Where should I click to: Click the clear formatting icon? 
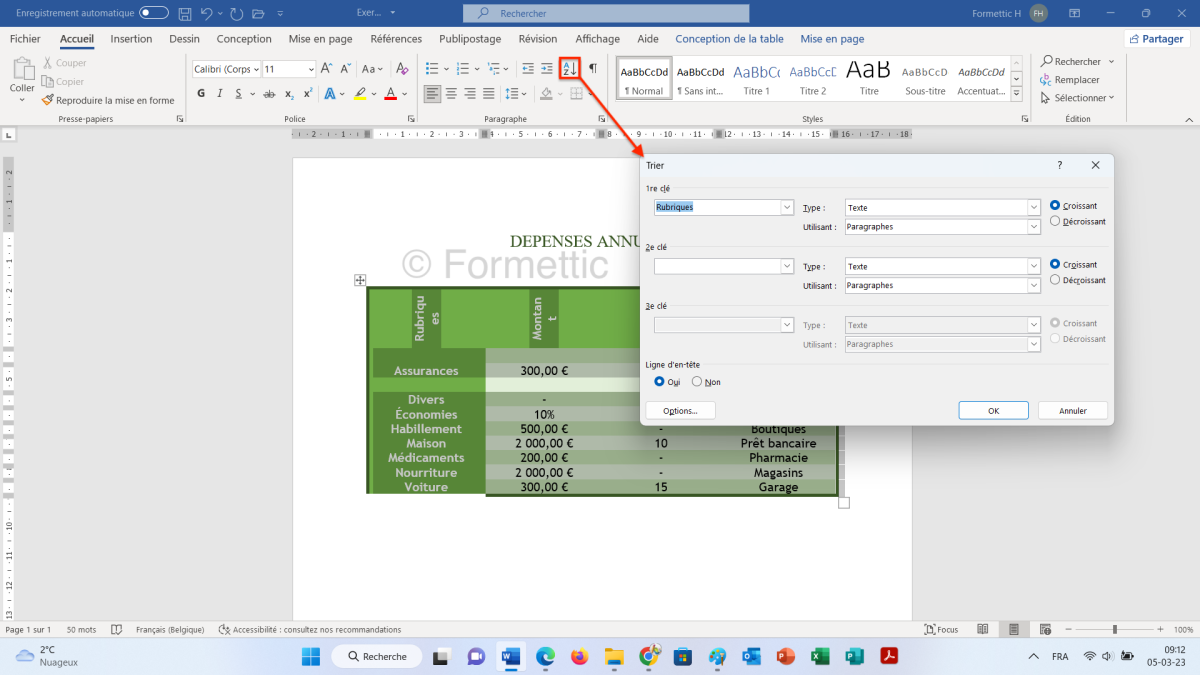point(402,68)
